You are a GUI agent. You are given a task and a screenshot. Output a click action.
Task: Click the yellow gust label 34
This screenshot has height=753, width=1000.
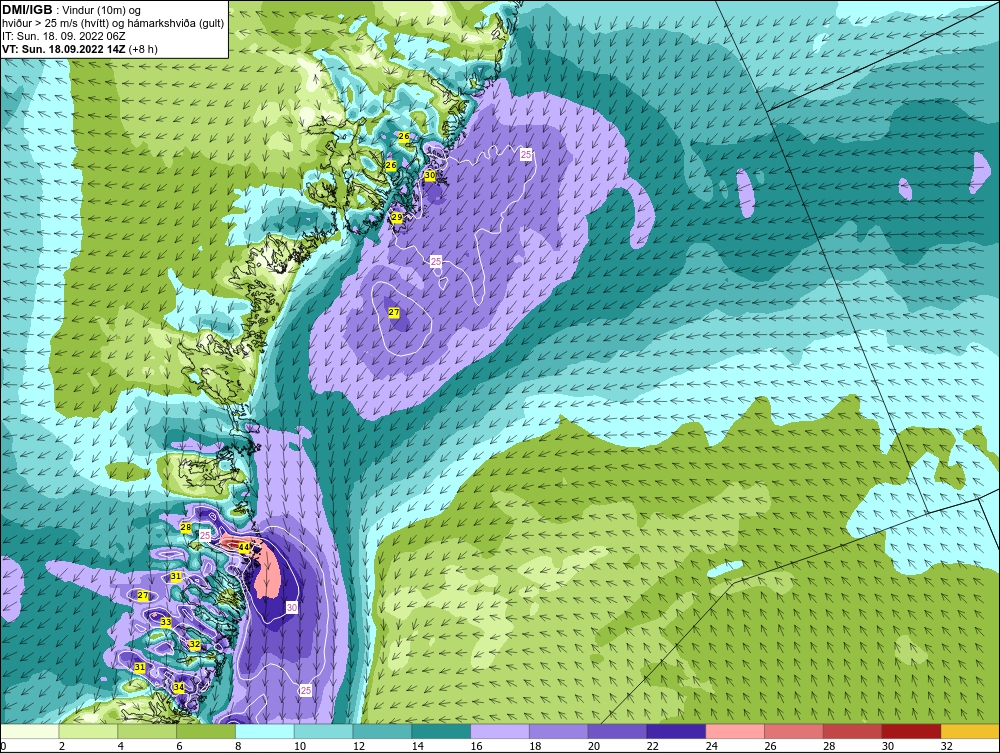tap(179, 687)
